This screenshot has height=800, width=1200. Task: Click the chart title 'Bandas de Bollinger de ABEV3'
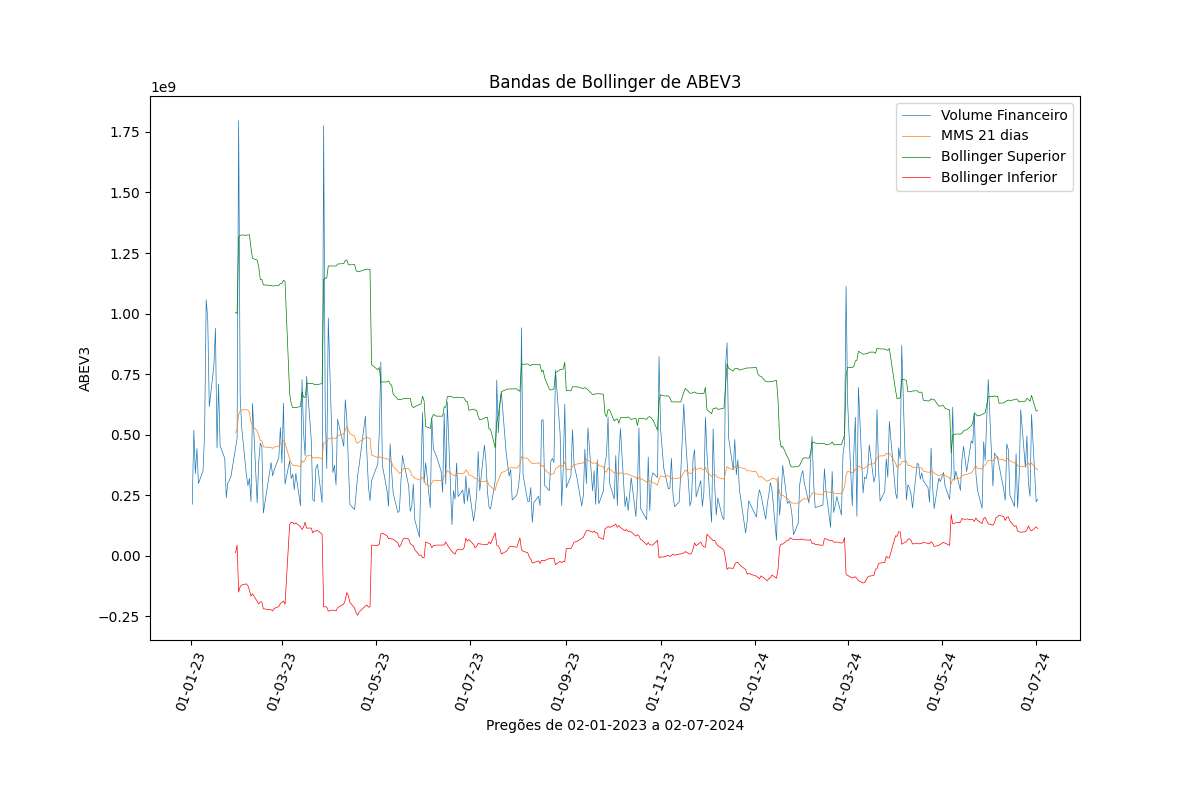[615, 82]
